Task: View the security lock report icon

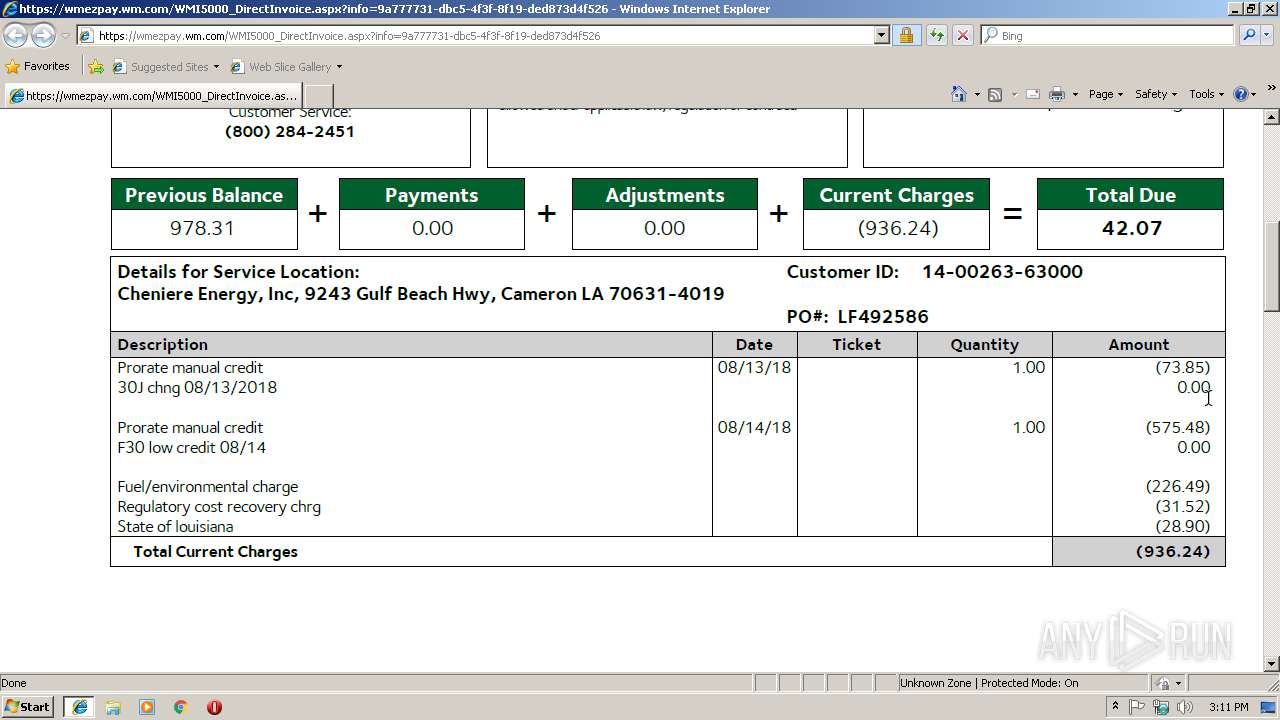Action: (x=906, y=35)
